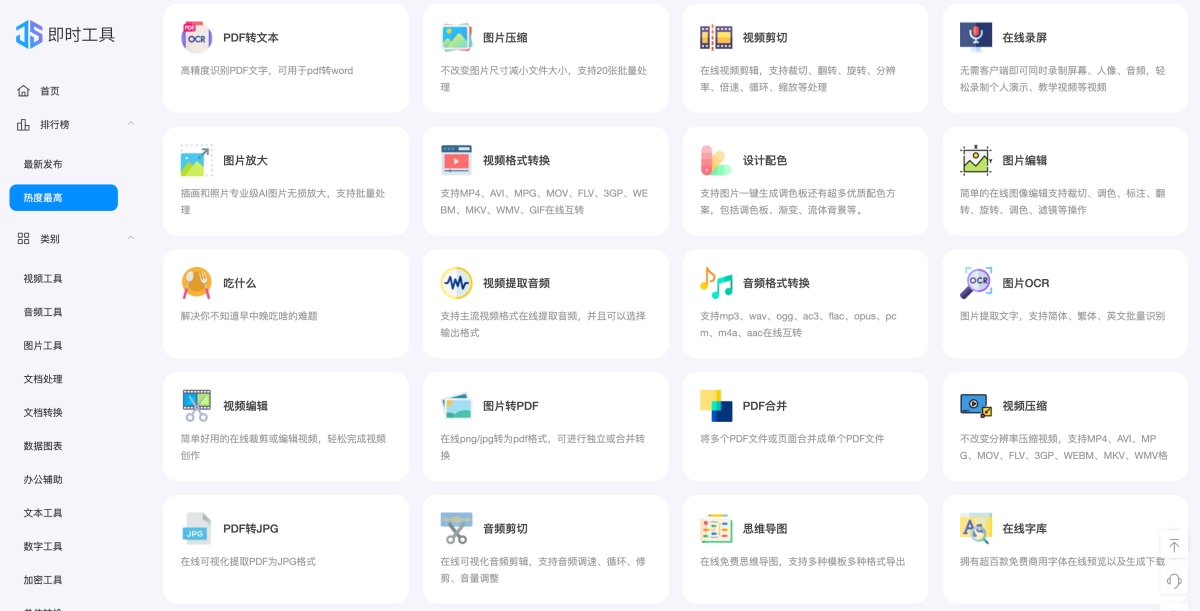Click the 音频剪切 scissors icon

[457, 528]
